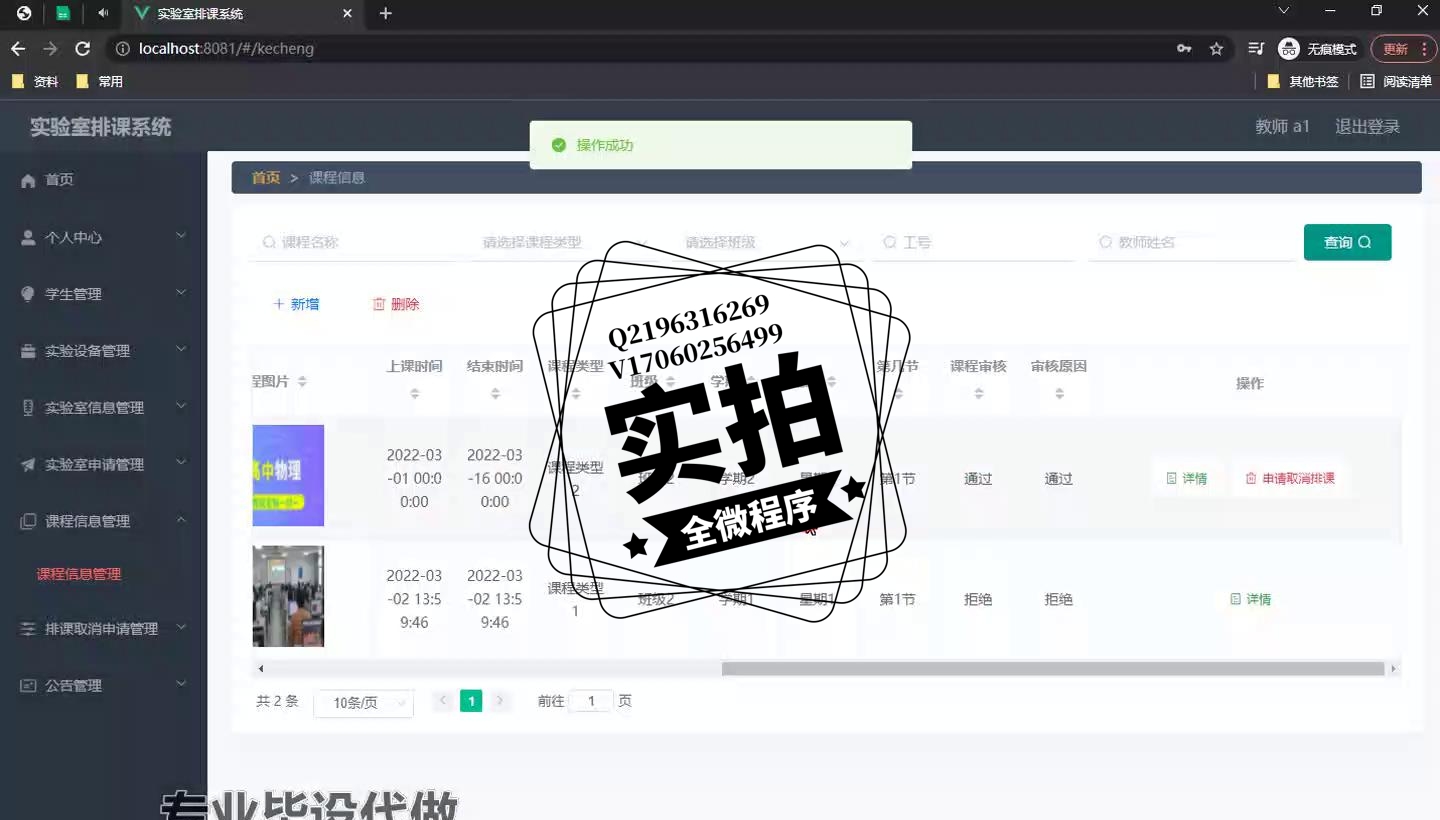The width and height of the screenshot is (1440, 820).
Task: Go to the next page arrow in pagination
Action: pyautogui.click(x=500, y=701)
